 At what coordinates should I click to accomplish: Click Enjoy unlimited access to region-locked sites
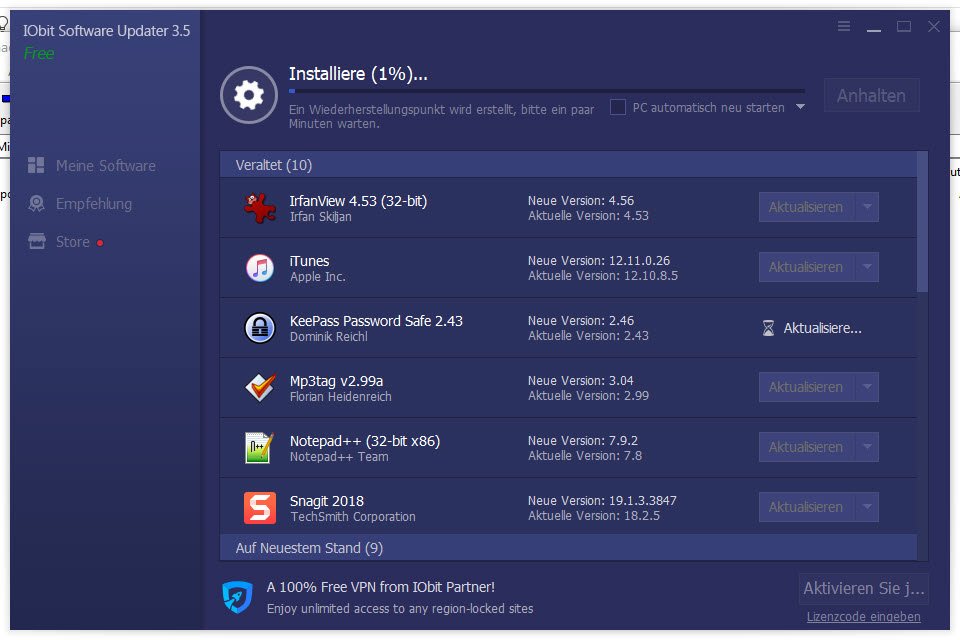[x=400, y=608]
